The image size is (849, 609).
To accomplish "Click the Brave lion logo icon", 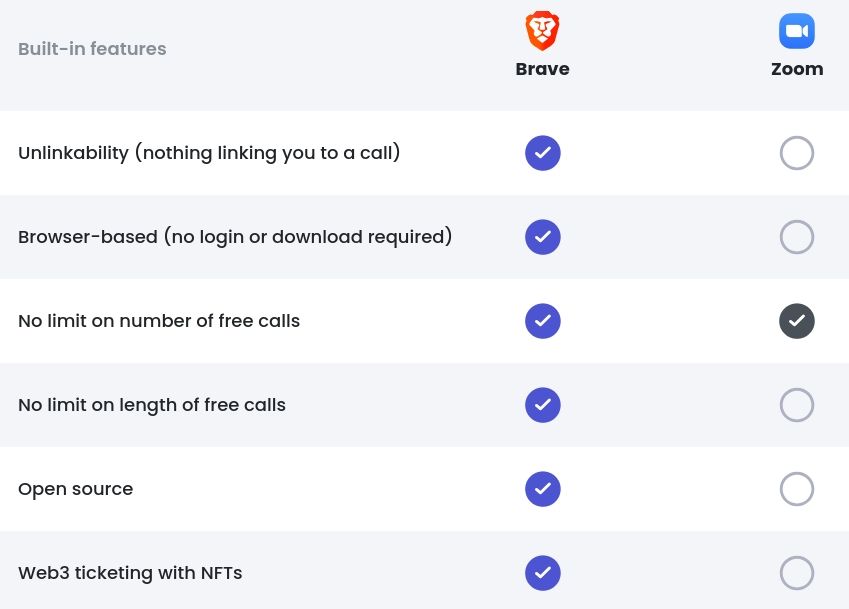I will [542, 31].
